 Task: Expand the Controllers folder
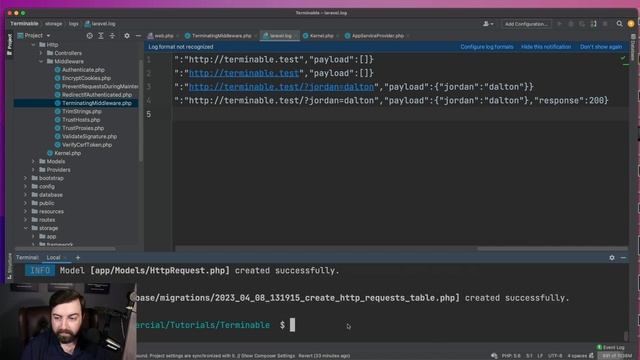tap(41, 53)
